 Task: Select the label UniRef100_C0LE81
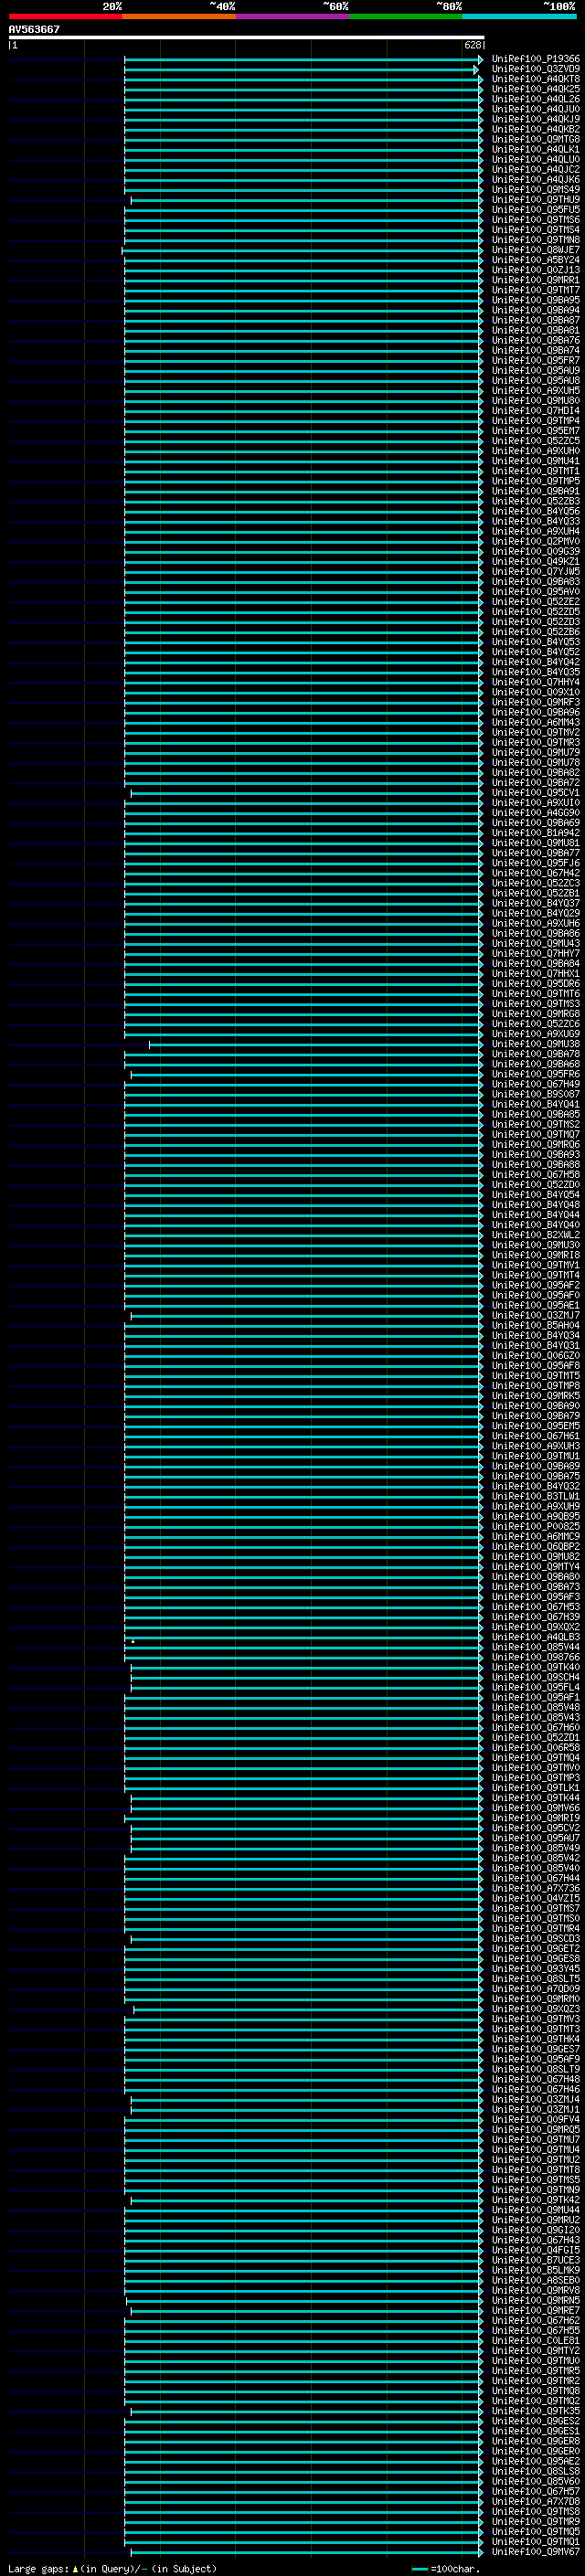point(536,2342)
